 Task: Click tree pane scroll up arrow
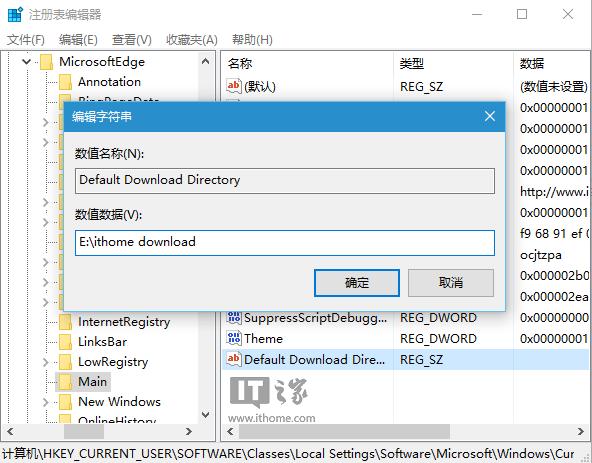click(206, 61)
